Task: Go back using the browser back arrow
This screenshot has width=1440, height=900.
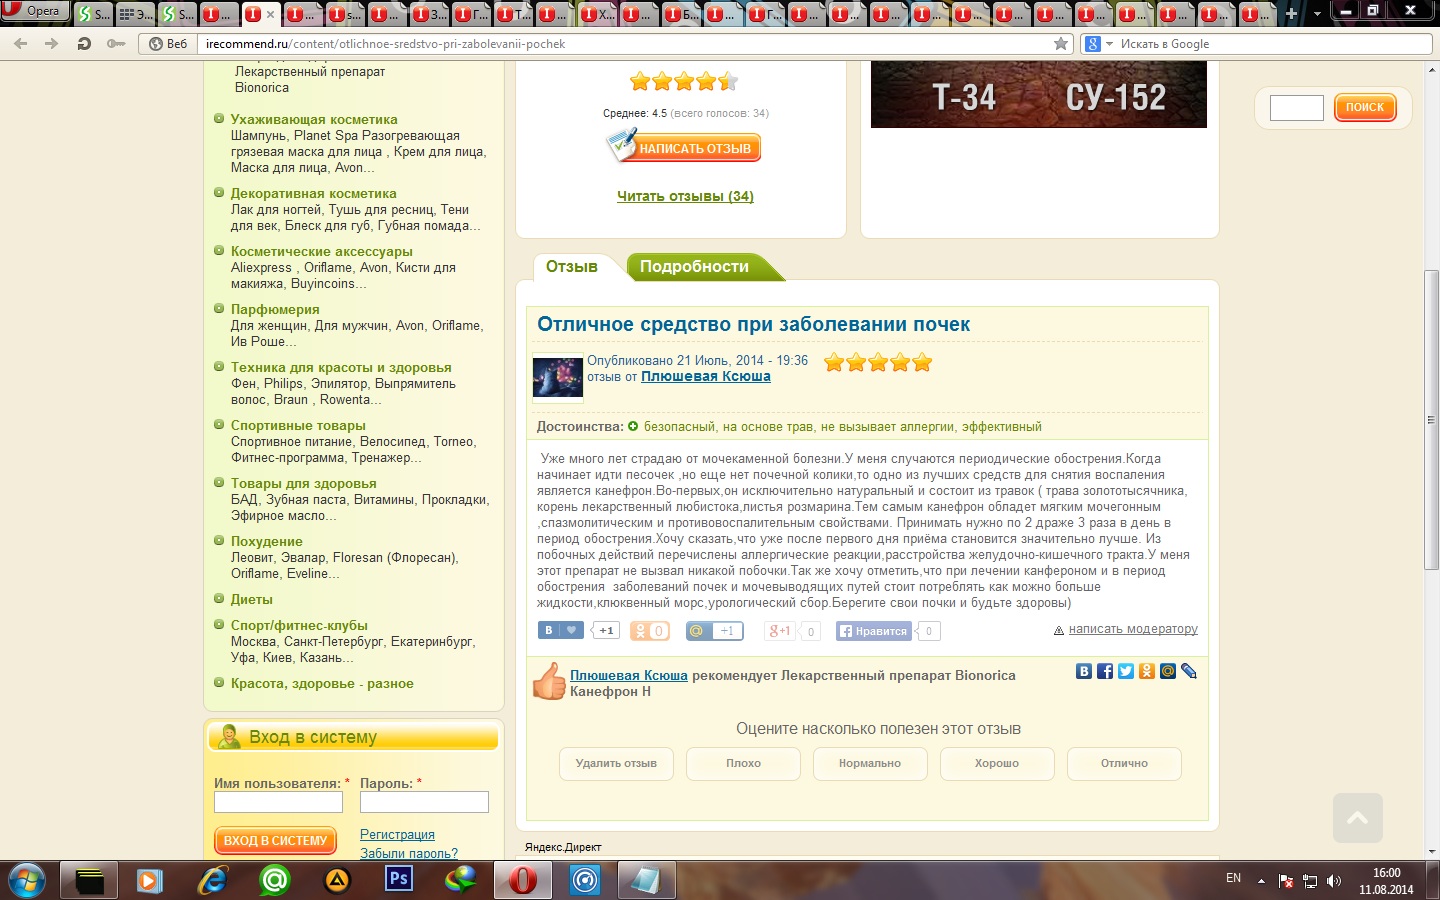Action: click(21, 44)
